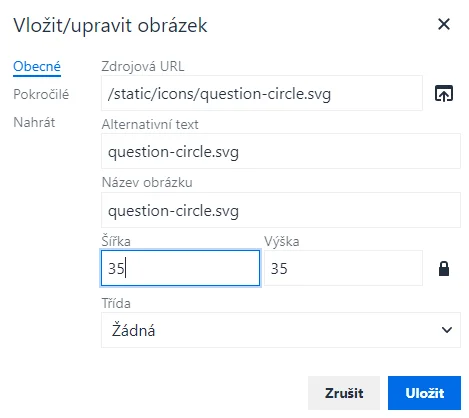The image size is (469, 418).
Task: Close the Vložit/upravit obrázek dialog
Action: pos(444,24)
